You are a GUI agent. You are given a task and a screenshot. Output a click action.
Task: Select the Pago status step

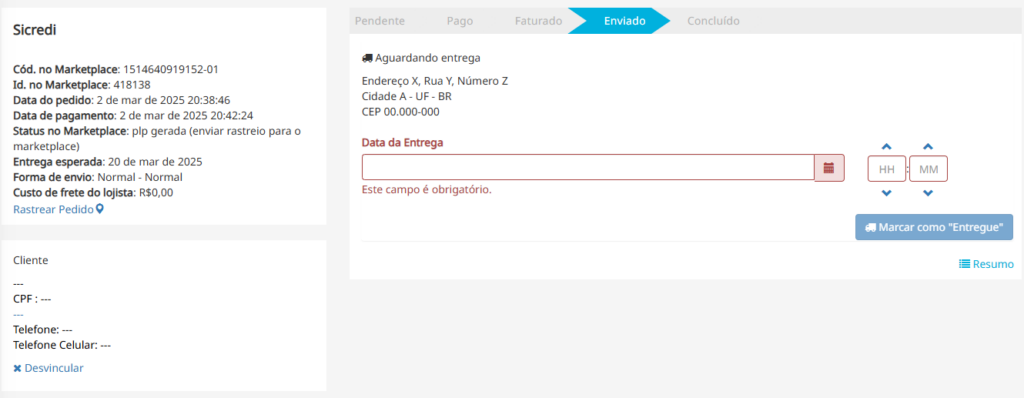coord(460,21)
